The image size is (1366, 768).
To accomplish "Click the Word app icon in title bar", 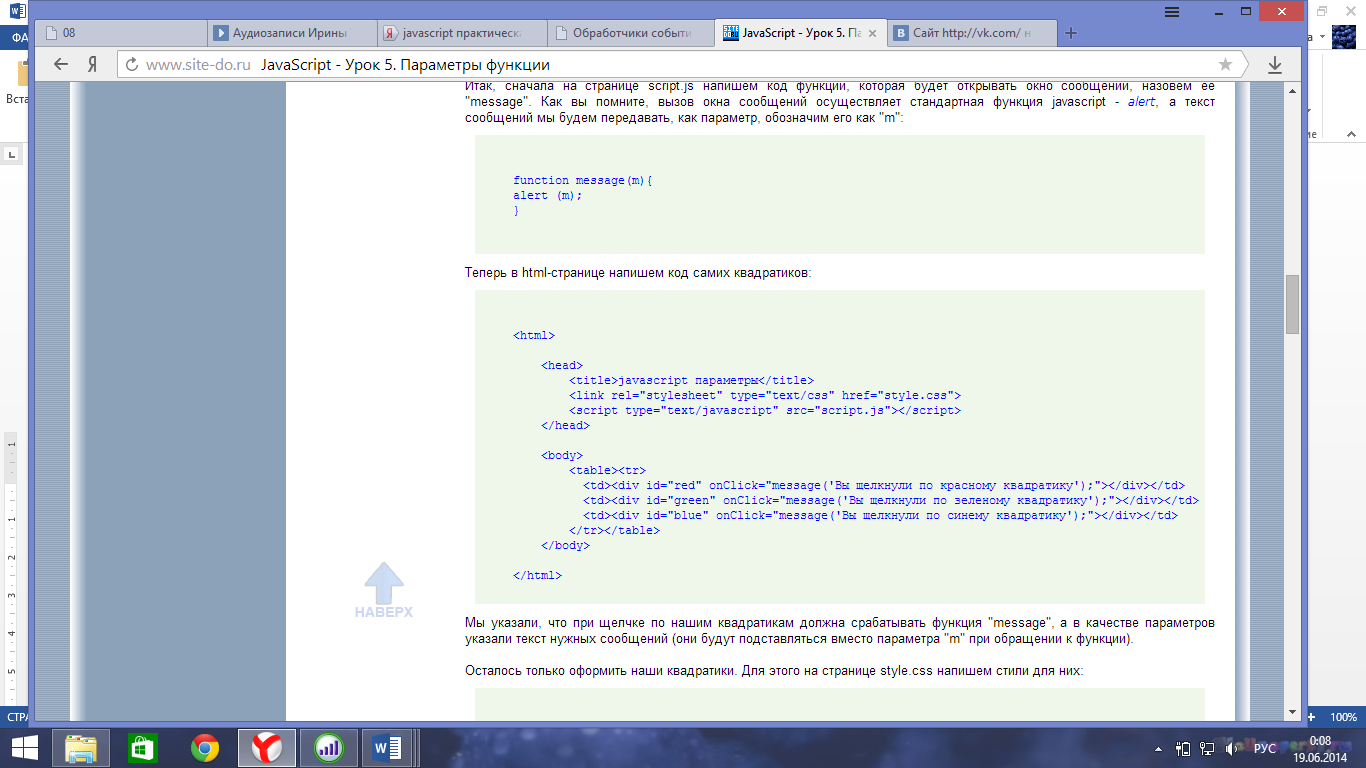I will 16,11.
